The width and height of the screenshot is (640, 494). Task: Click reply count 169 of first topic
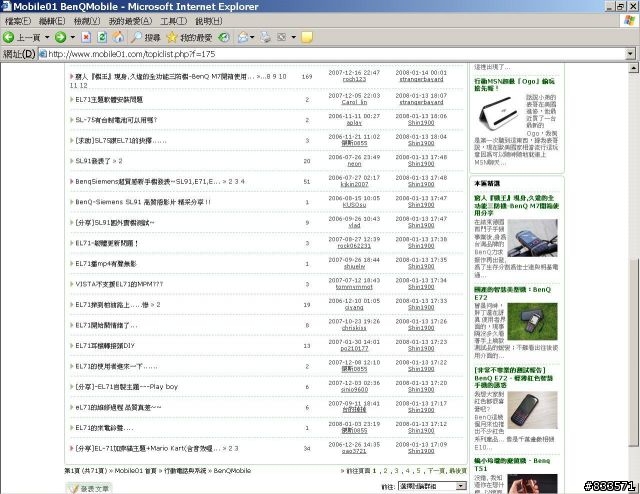(307, 76)
